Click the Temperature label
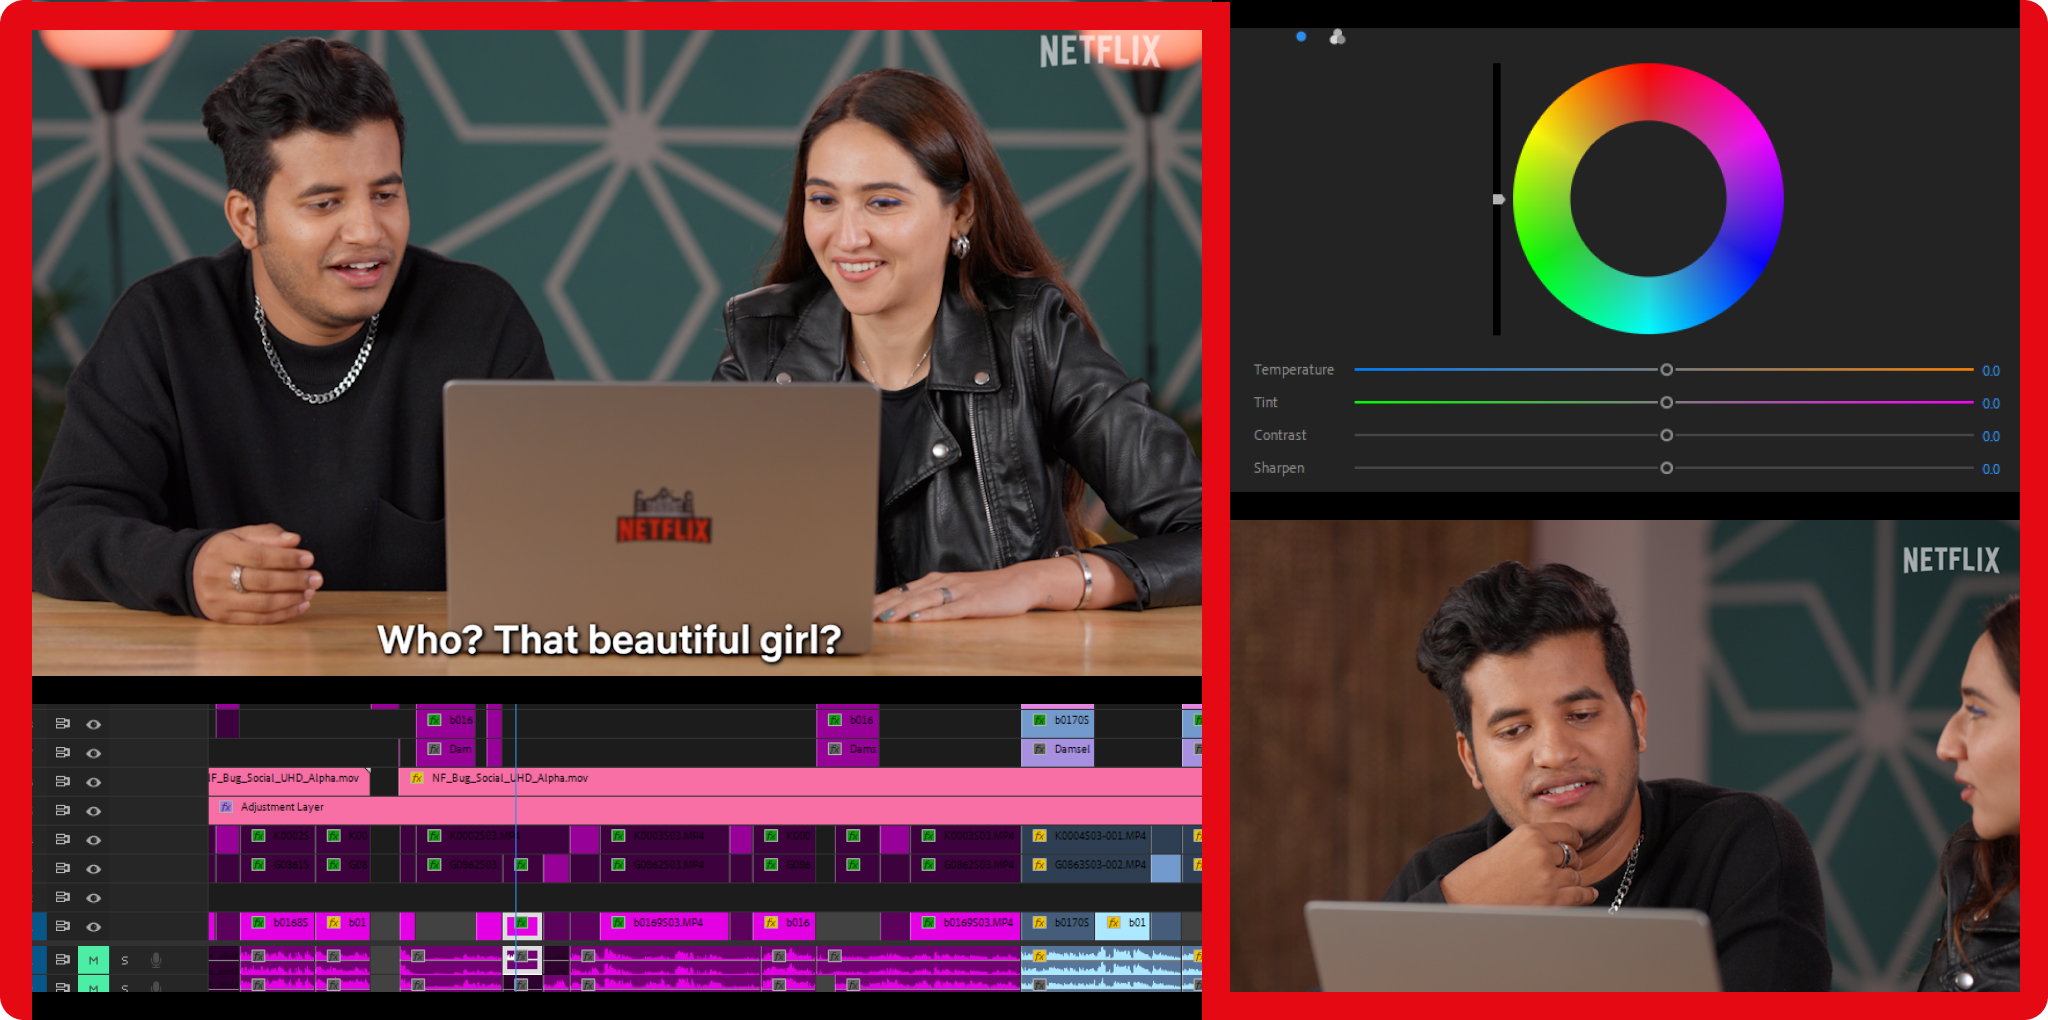The height and width of the screenshot is (1020, 2048). [x=1294, y=370]
